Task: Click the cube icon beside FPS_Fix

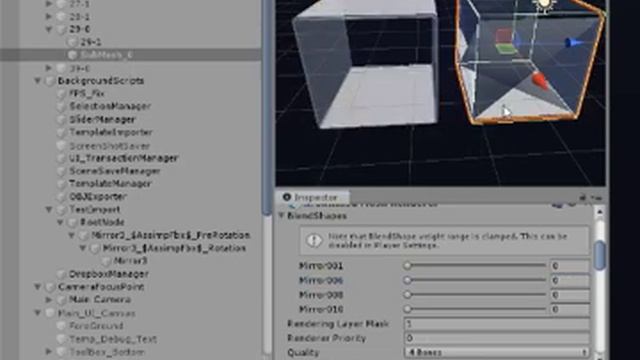Action: click(x=61, y=93)
